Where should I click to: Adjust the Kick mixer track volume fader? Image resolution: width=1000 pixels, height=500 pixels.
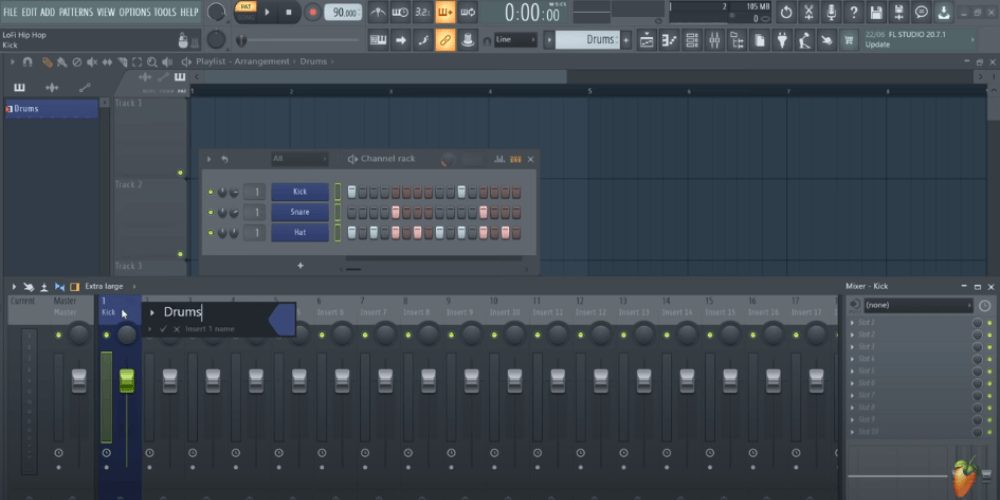pos(127,381)
